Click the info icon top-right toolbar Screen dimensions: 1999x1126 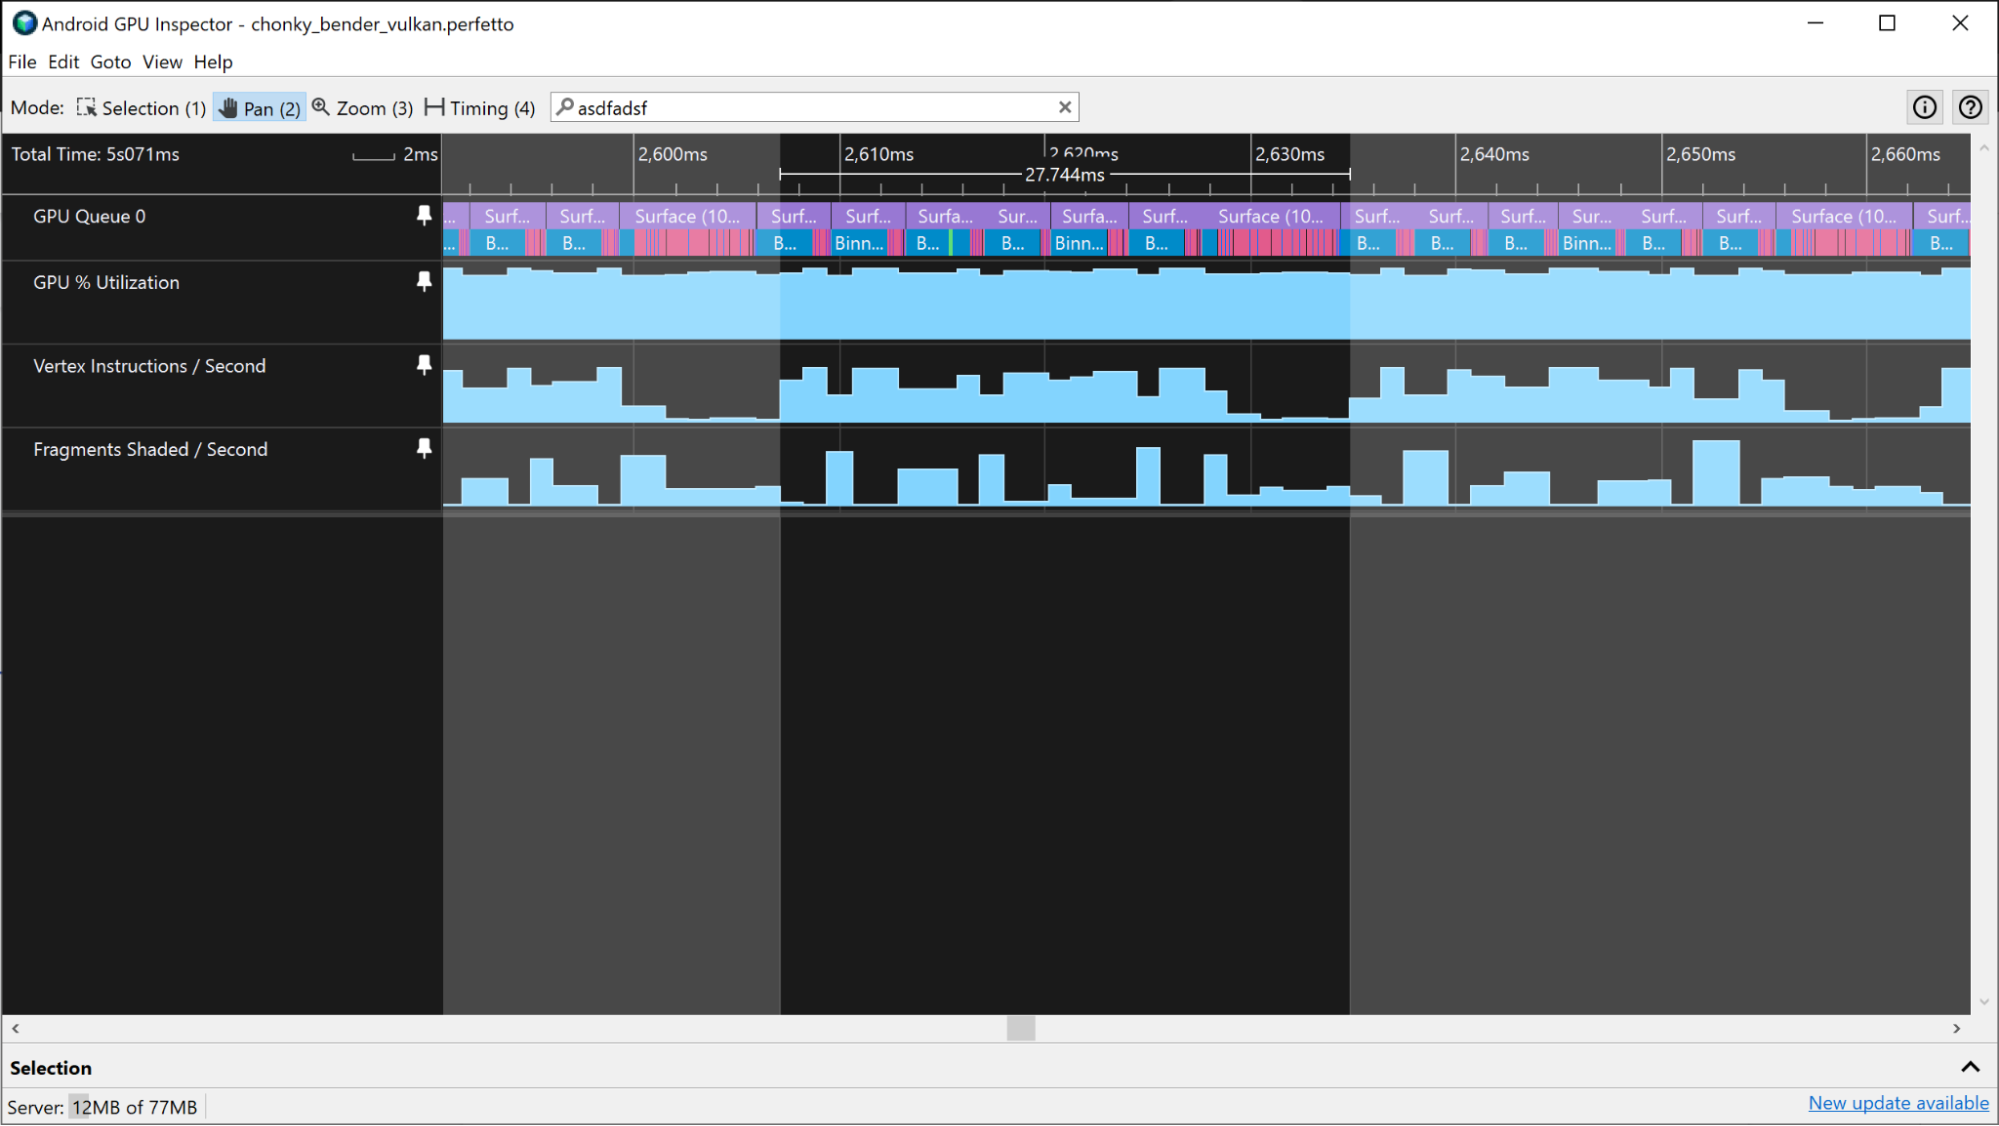(1925, 106)
